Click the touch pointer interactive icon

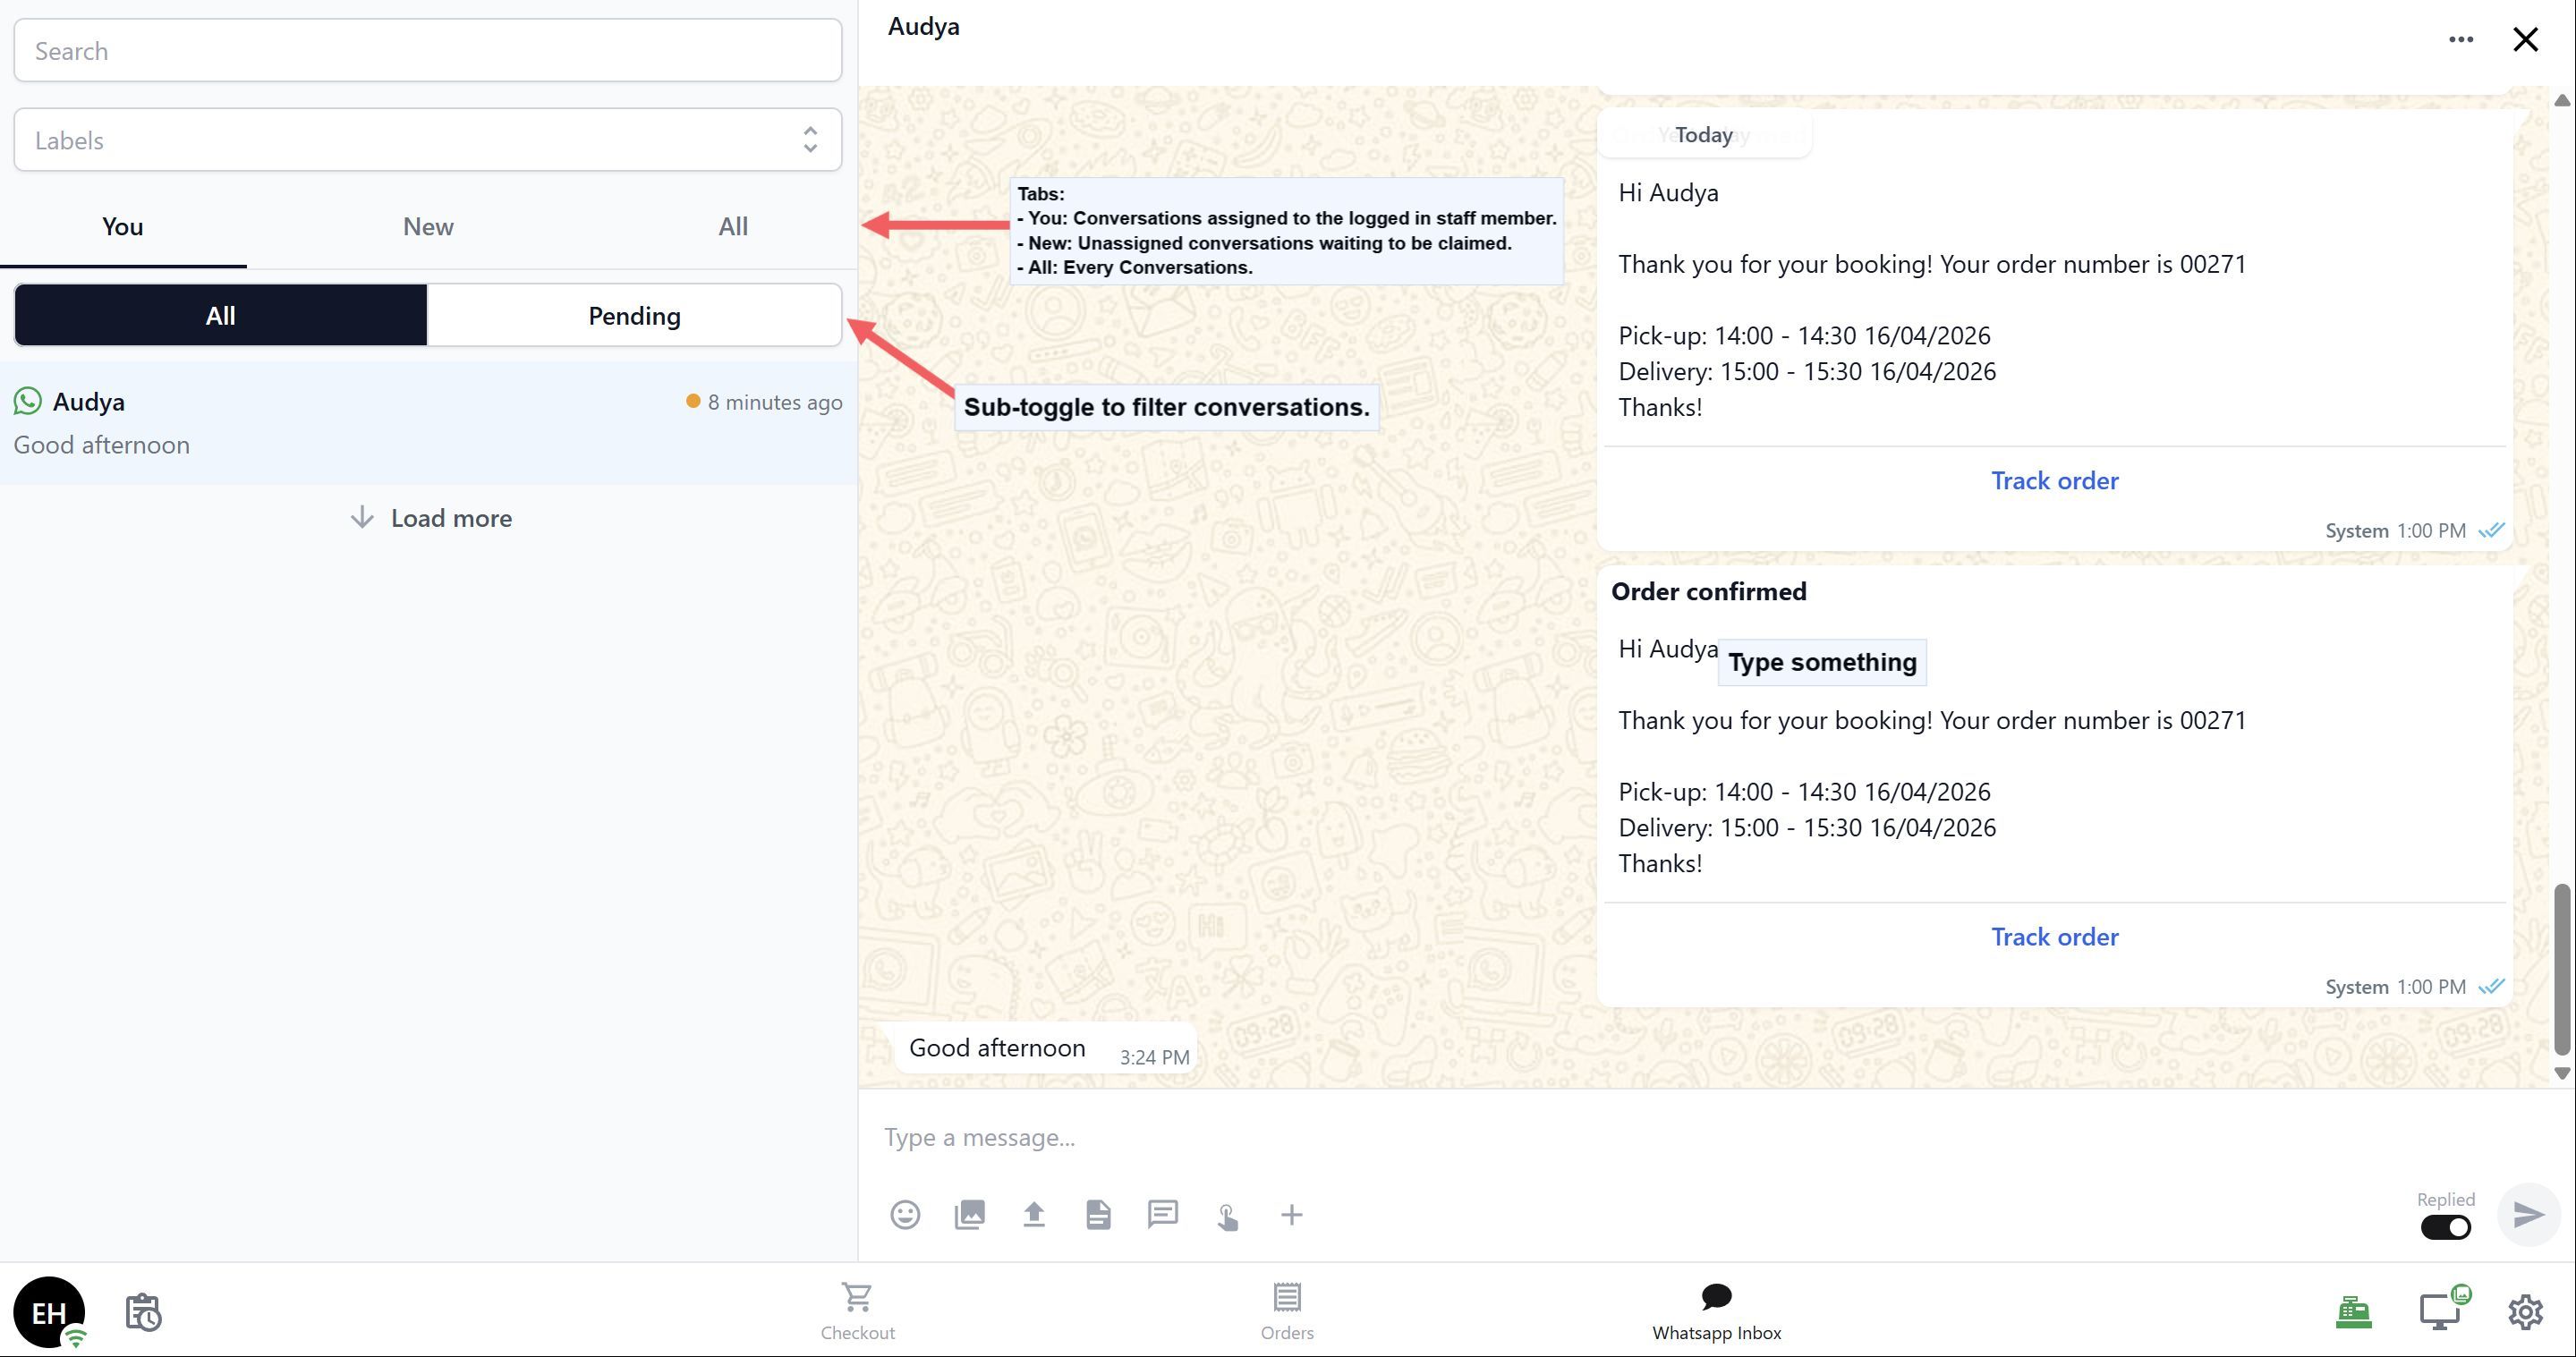1227,1216
